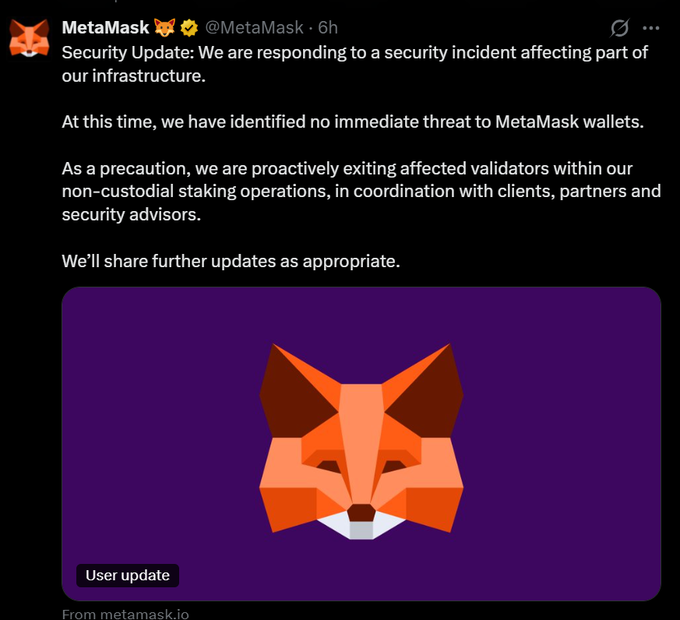Image resolution: width=680 pixels, height=620 pixels.
Task: Click the 'non-custodial staking operations' phrase
Action: 196,191
